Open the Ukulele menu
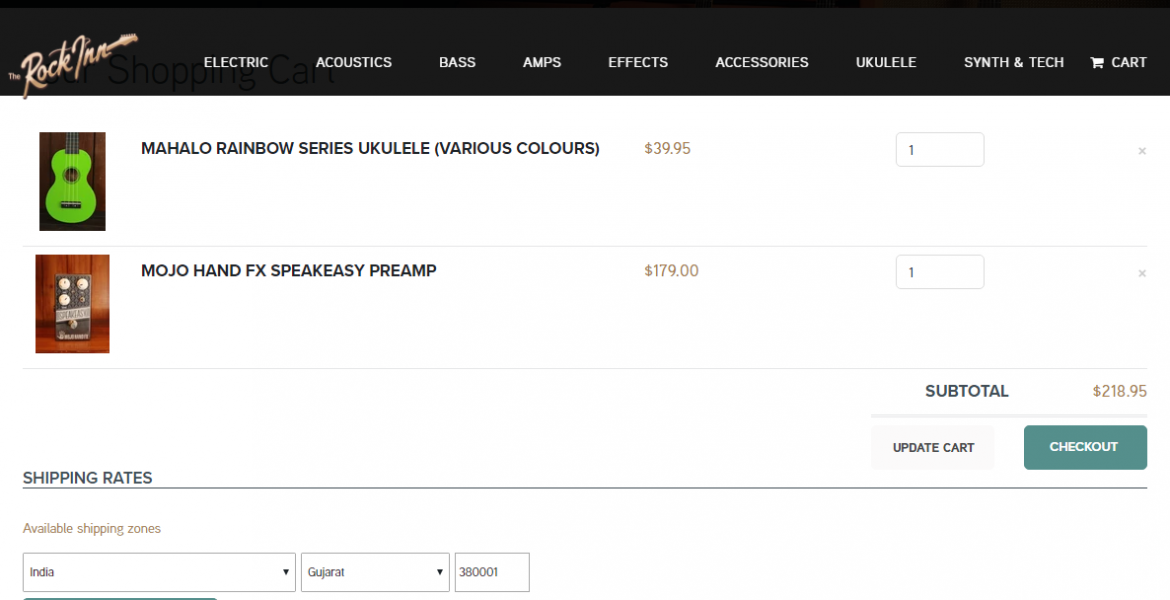1170x600 pixels. click(886, 62)
